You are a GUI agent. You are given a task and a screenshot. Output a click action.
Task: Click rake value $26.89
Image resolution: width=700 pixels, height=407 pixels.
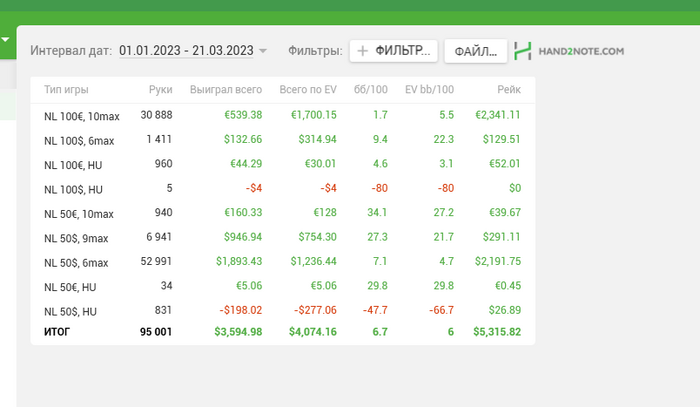pos(504,310)
